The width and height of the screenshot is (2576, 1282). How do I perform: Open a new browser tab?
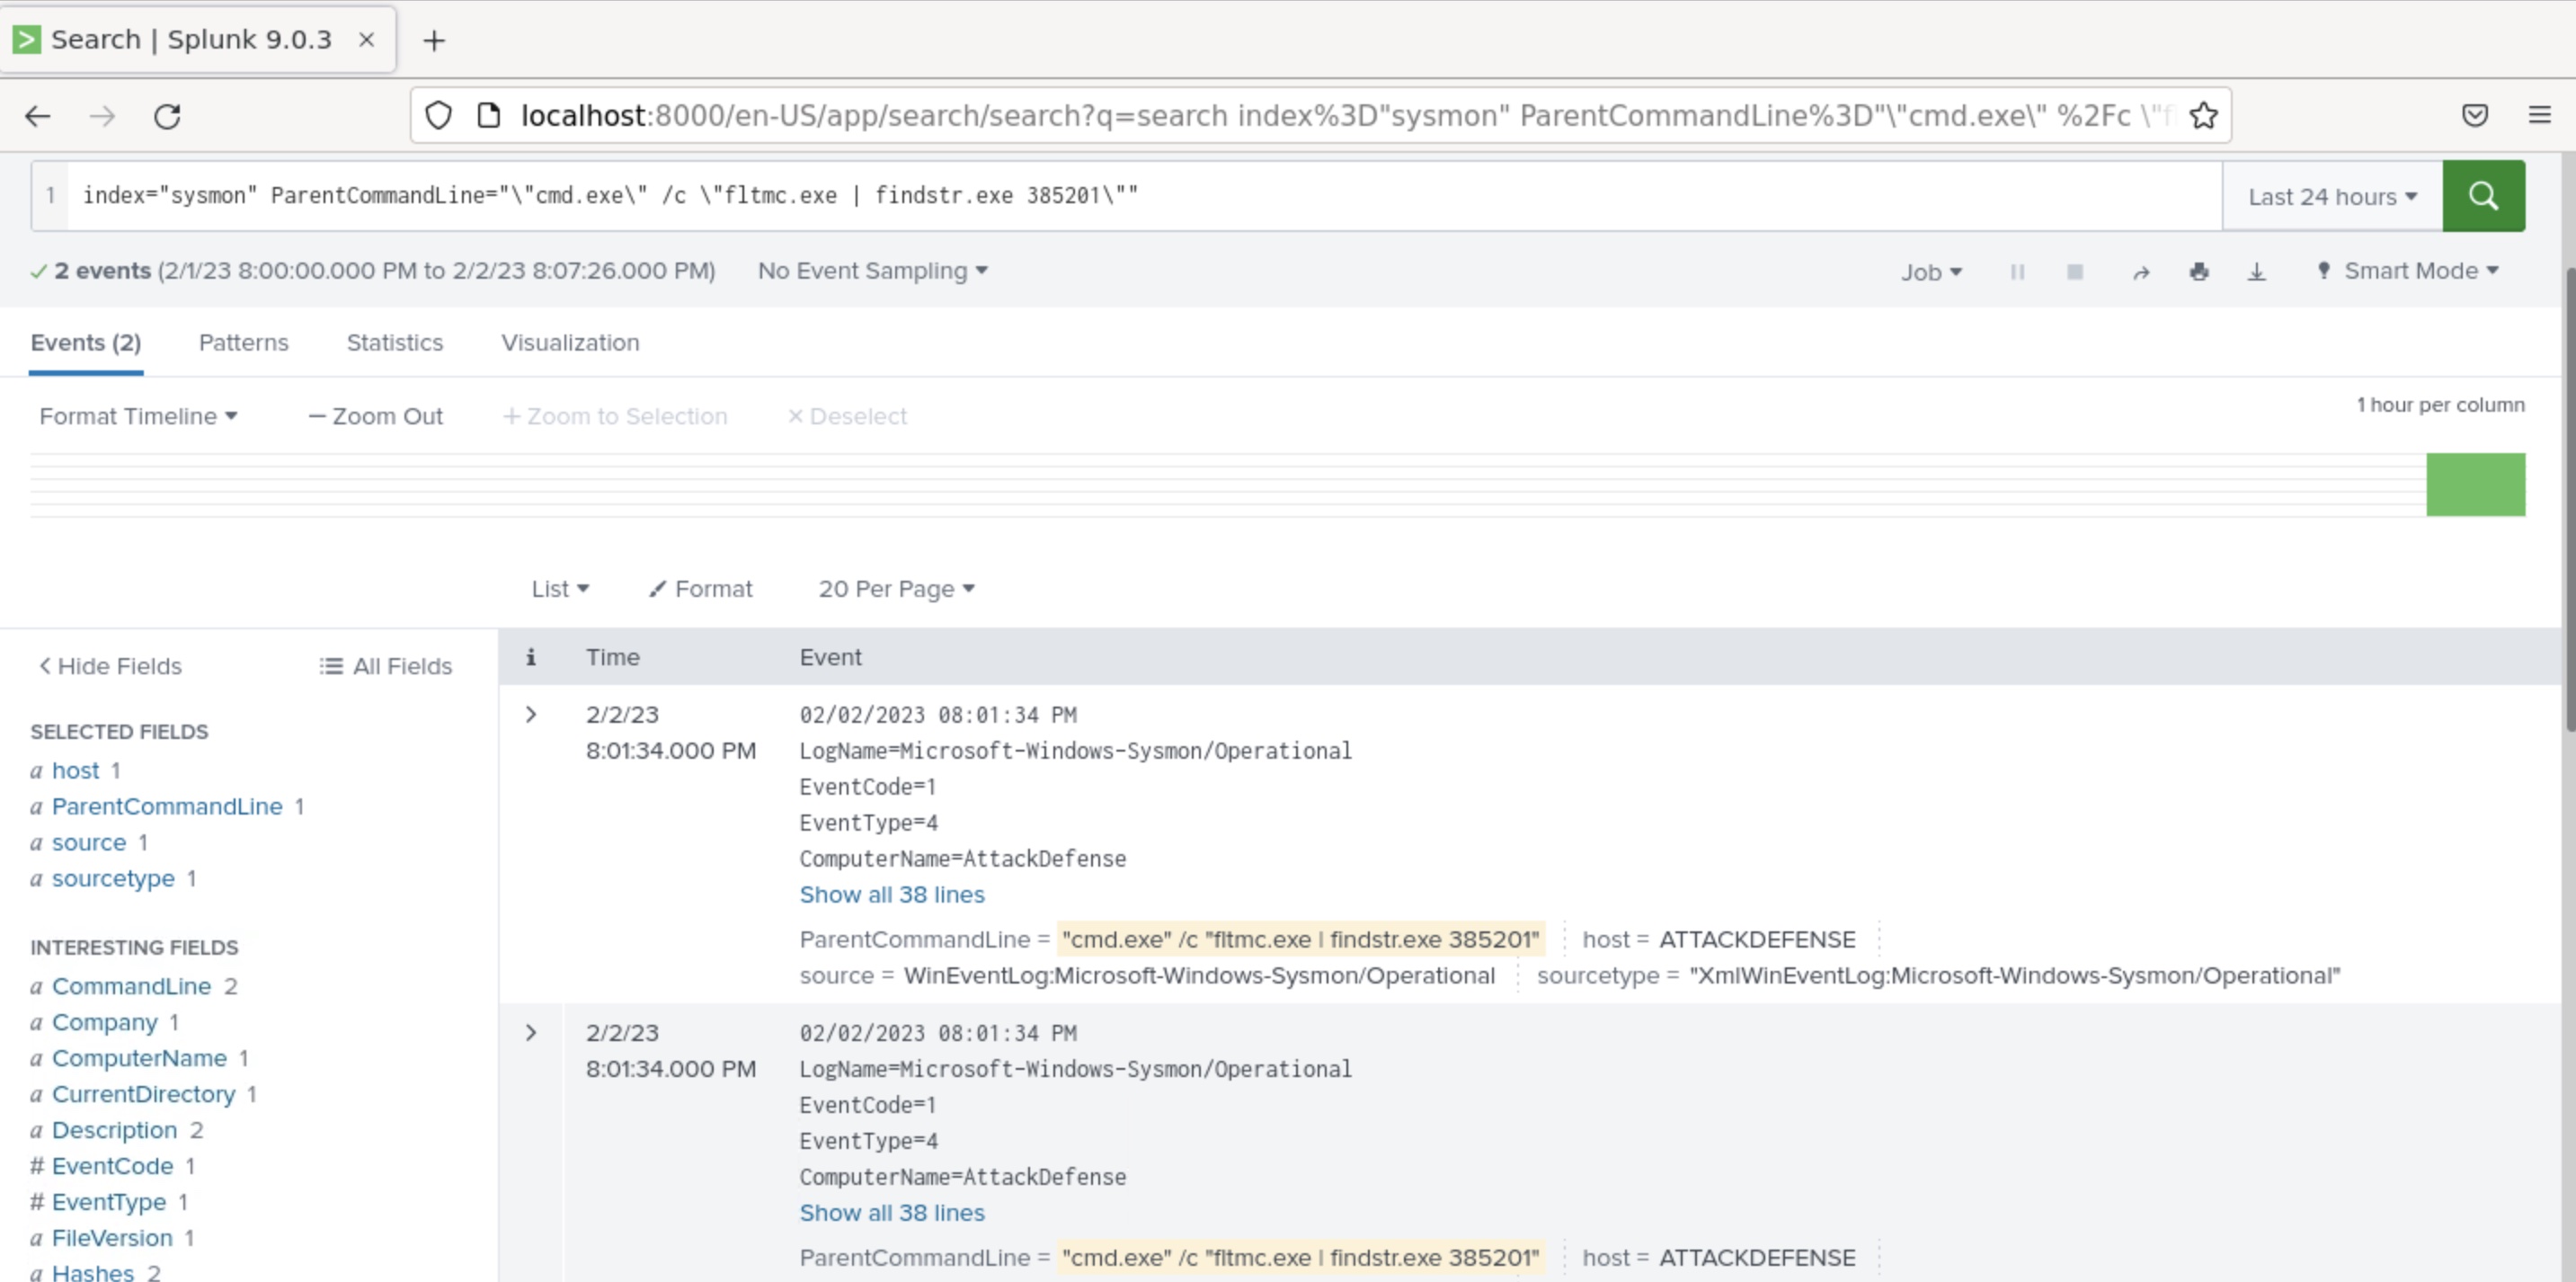(x=433, y=40)
